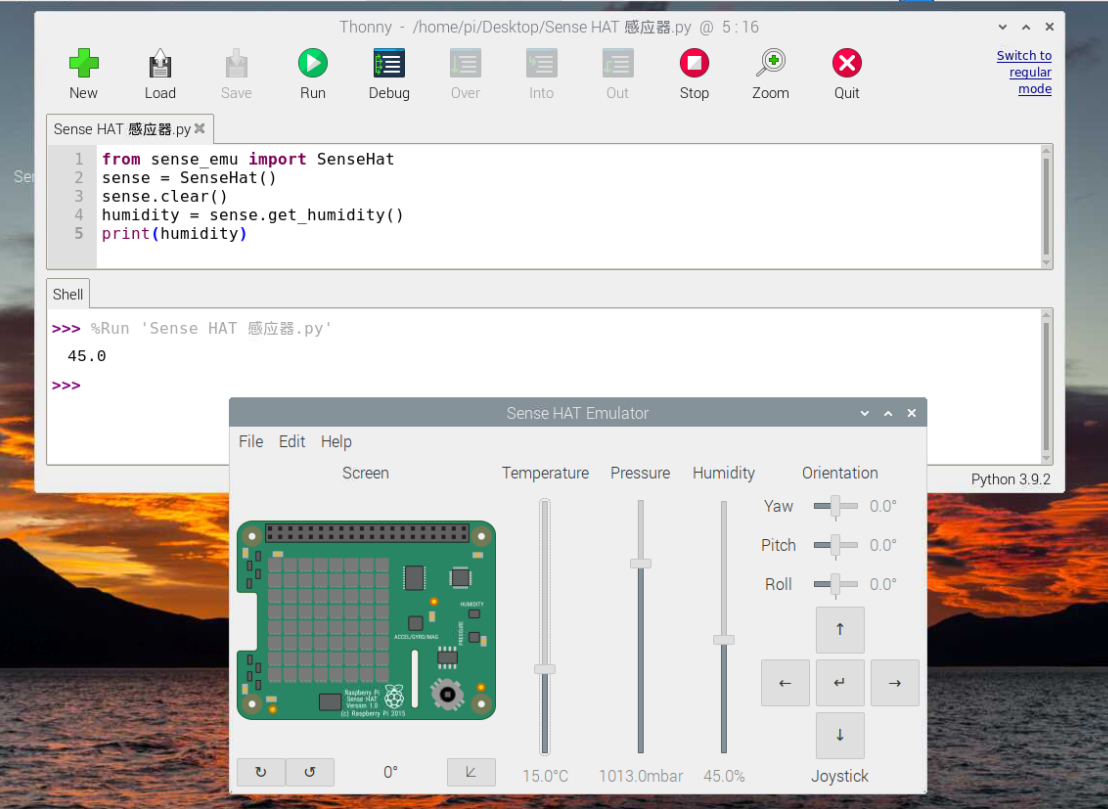Open the emulator Edit menu
The height and width of the screenshot is (809, 1108).
292,442
